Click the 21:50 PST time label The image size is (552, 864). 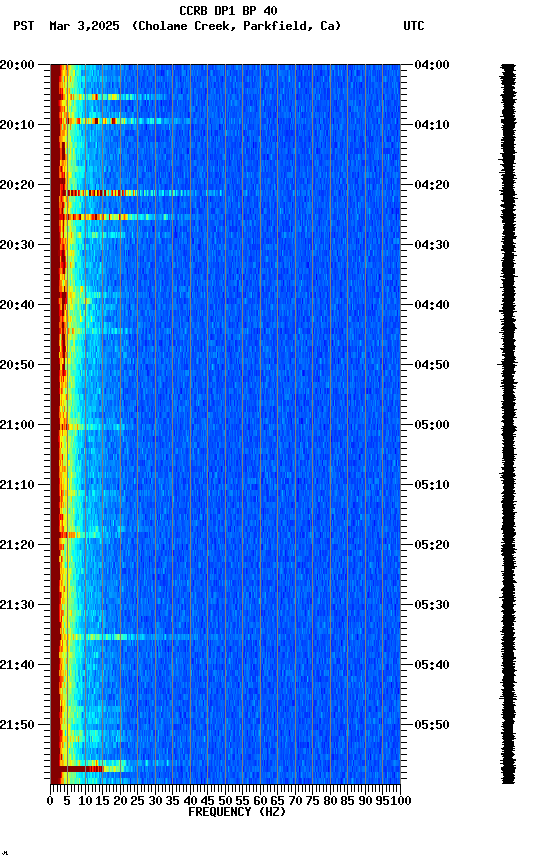[17, 725]
